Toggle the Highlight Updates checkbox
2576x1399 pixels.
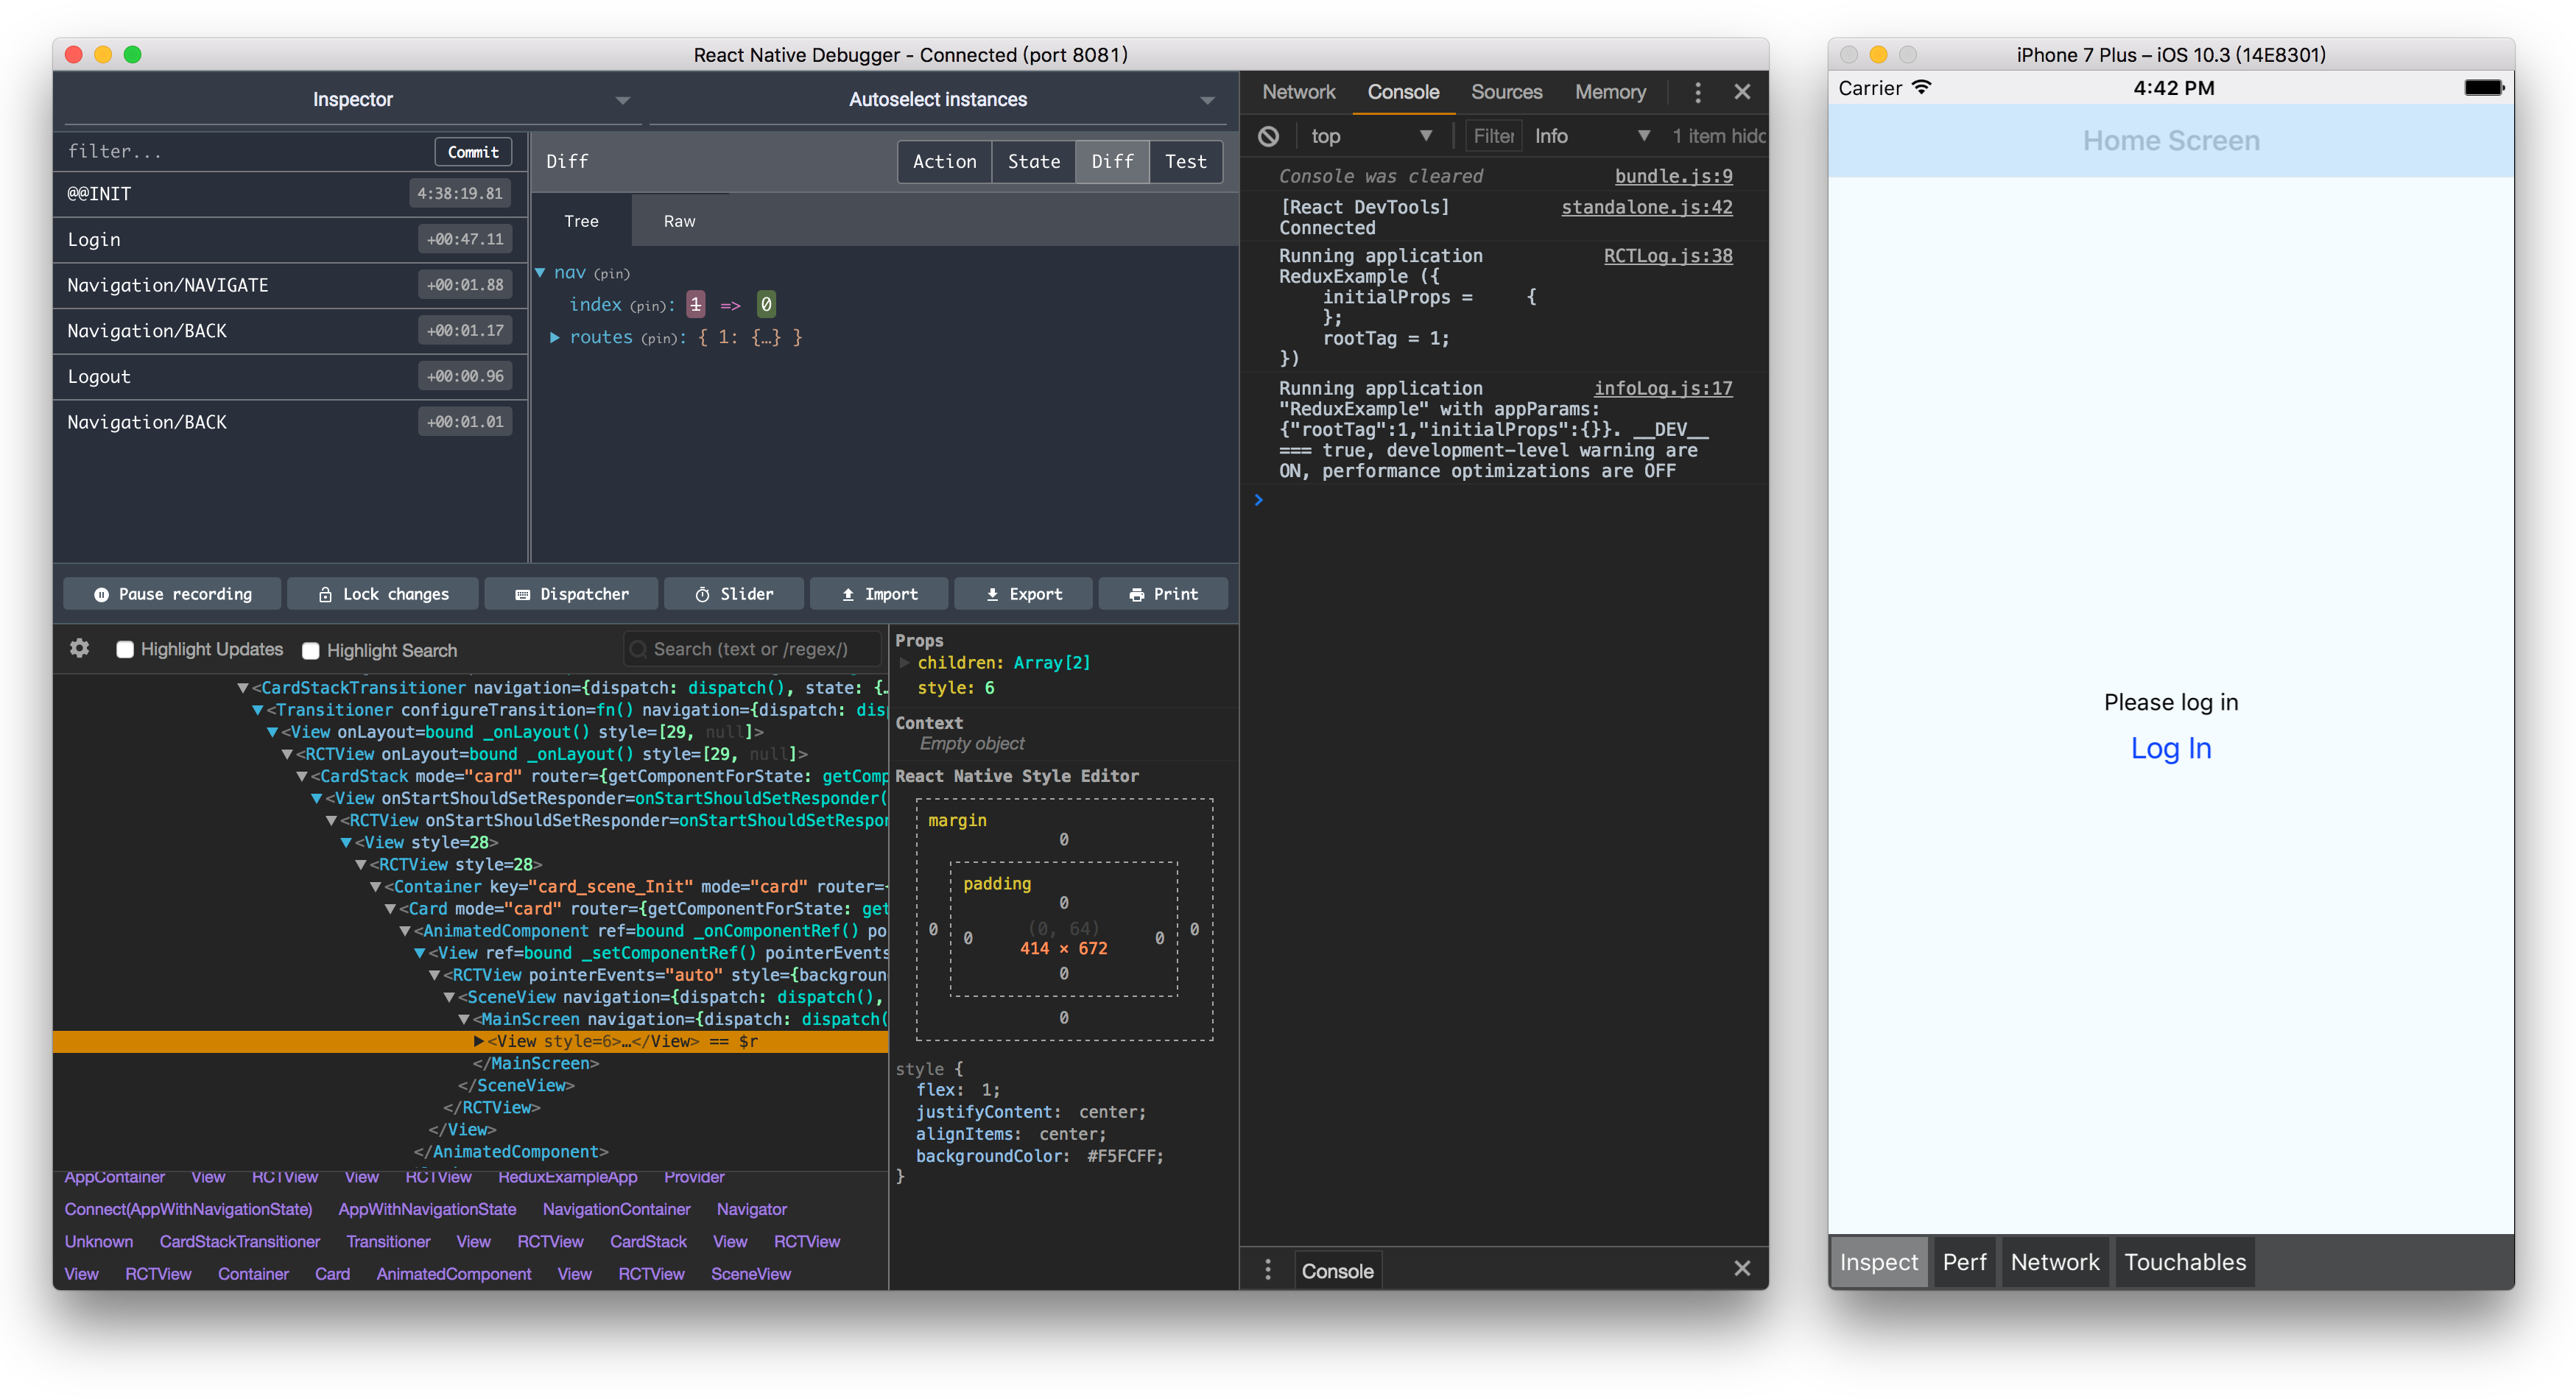coord(124,649)
